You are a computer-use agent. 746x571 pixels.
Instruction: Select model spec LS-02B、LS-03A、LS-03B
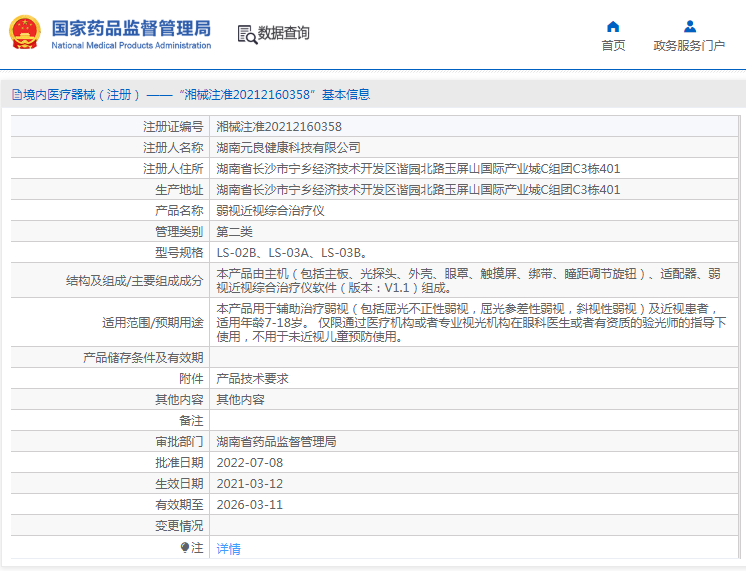[291, 252]
